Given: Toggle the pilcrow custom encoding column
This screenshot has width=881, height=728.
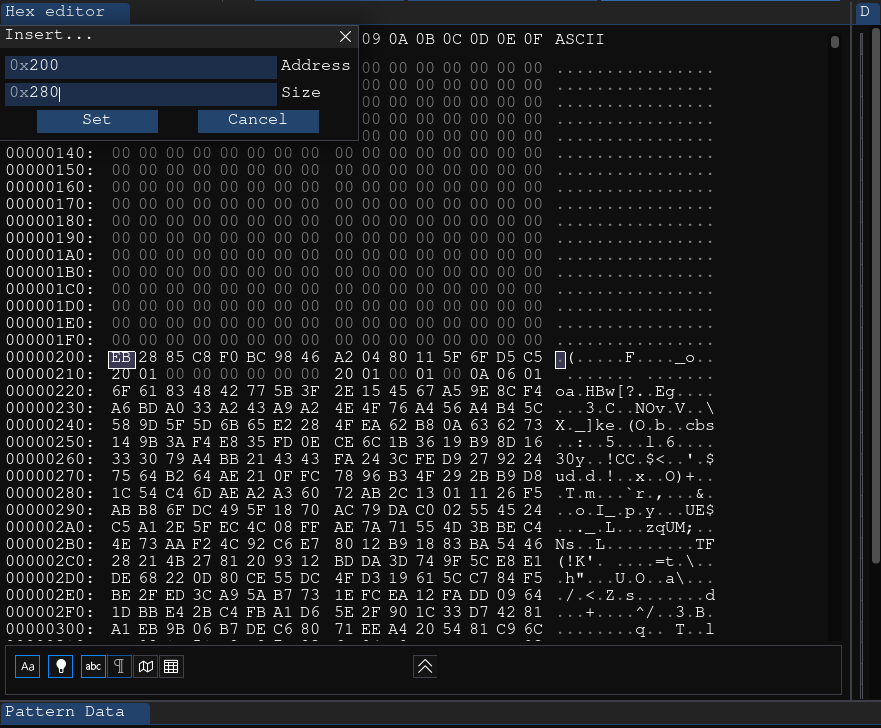Looking at the screenshot, I should click(x=118, y=666).
